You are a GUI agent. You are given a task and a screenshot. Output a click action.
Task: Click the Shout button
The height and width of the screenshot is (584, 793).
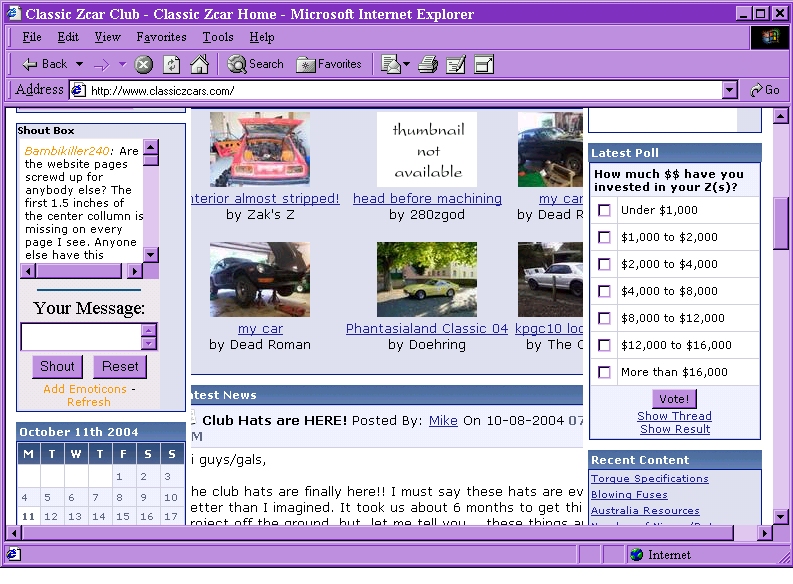click(x=57, y=367)
